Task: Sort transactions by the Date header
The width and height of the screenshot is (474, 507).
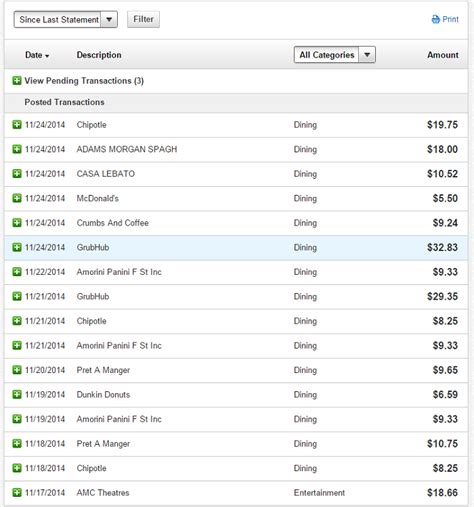Action: (x=37, y=55)
